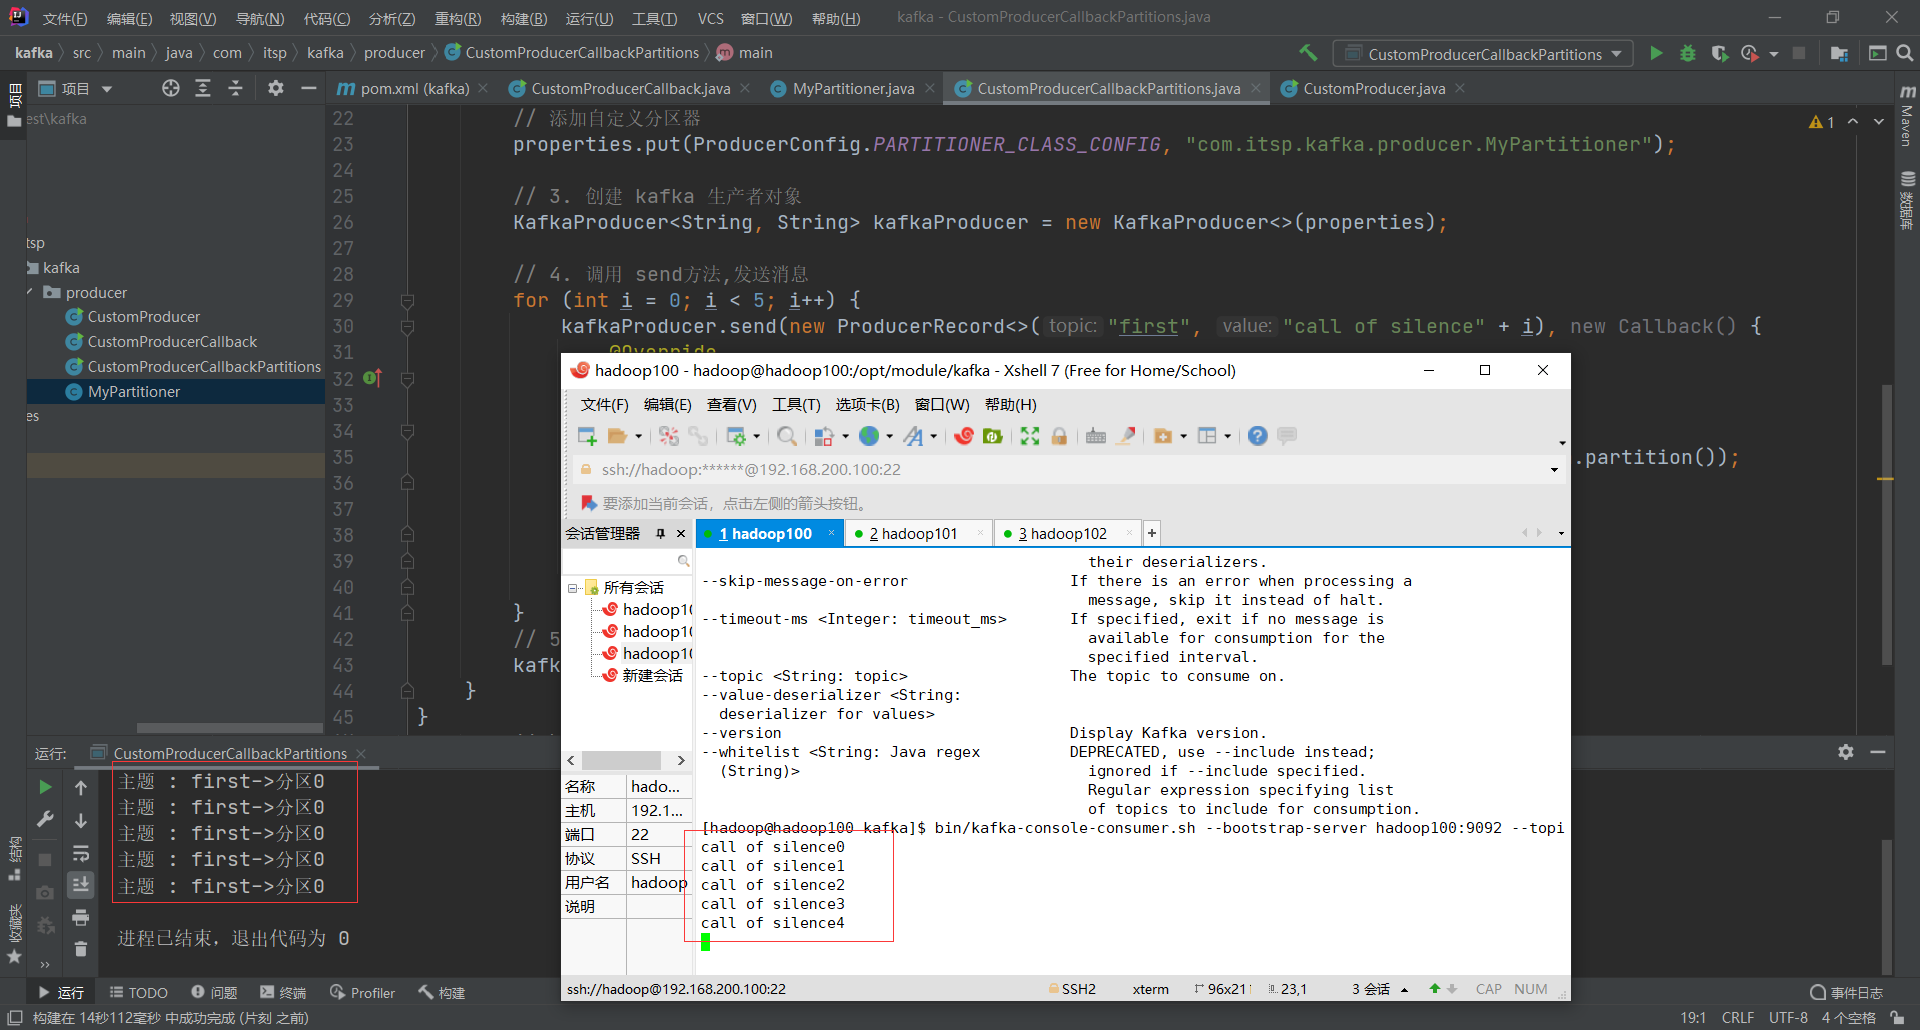The width and height of the screenshot is (1920, 1030).
Task: Switch to MyPartitioner.java editor tab
Action: coord(853,89)
